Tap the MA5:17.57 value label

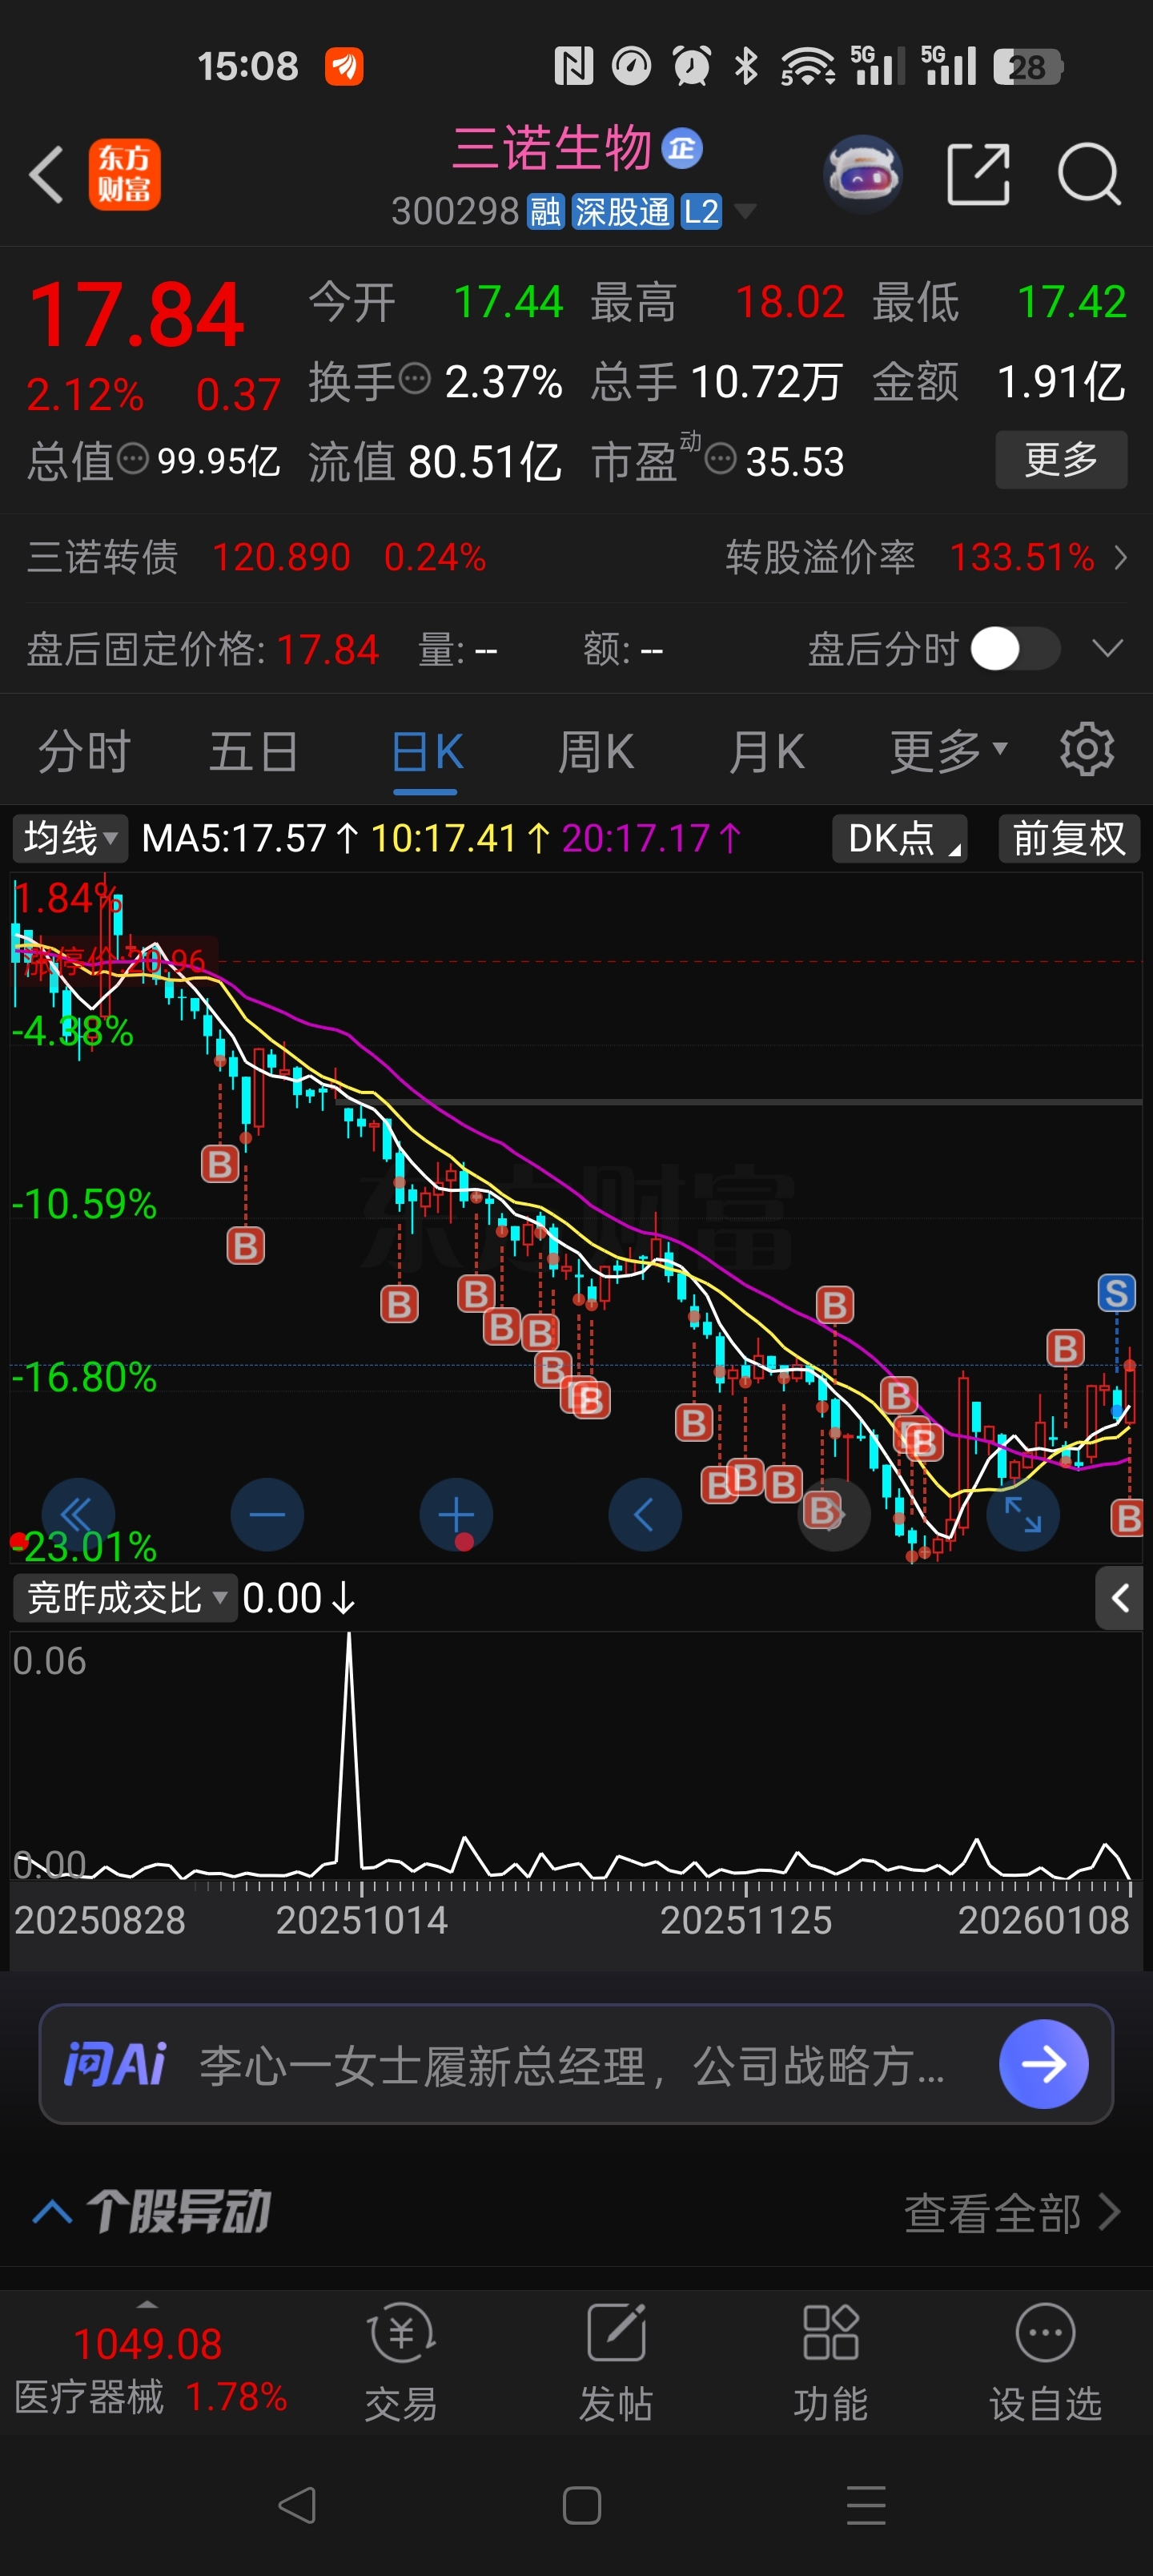pyautogui.click(x=234, y=838)
